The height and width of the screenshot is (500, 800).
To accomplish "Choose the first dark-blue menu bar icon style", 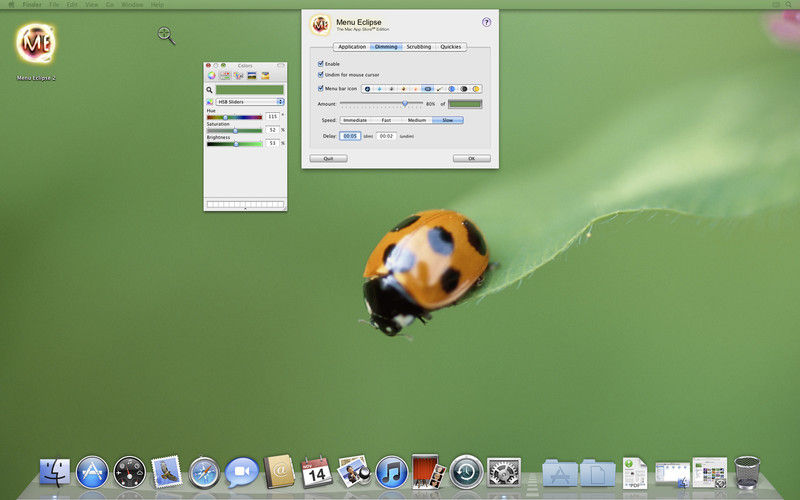I will (367, 89).
